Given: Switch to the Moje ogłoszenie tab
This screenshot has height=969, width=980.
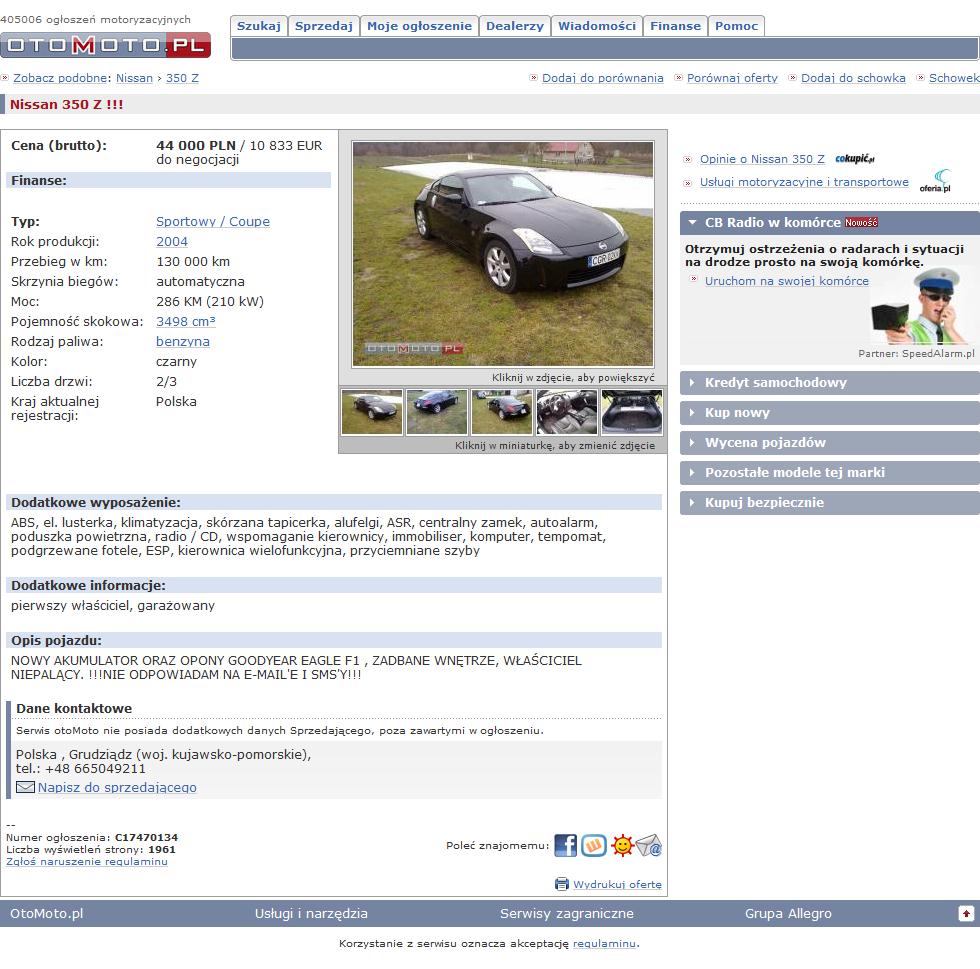Looking at the screenshot, I should [x=419, y=26].
